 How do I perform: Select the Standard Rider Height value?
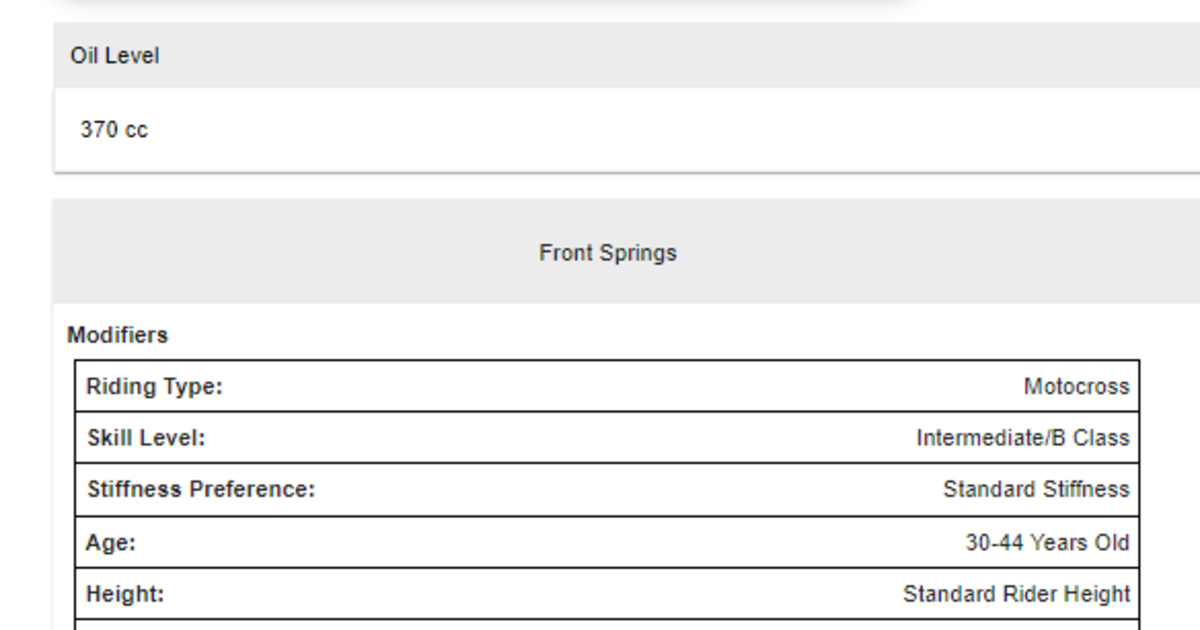[x=1016, y=594]
